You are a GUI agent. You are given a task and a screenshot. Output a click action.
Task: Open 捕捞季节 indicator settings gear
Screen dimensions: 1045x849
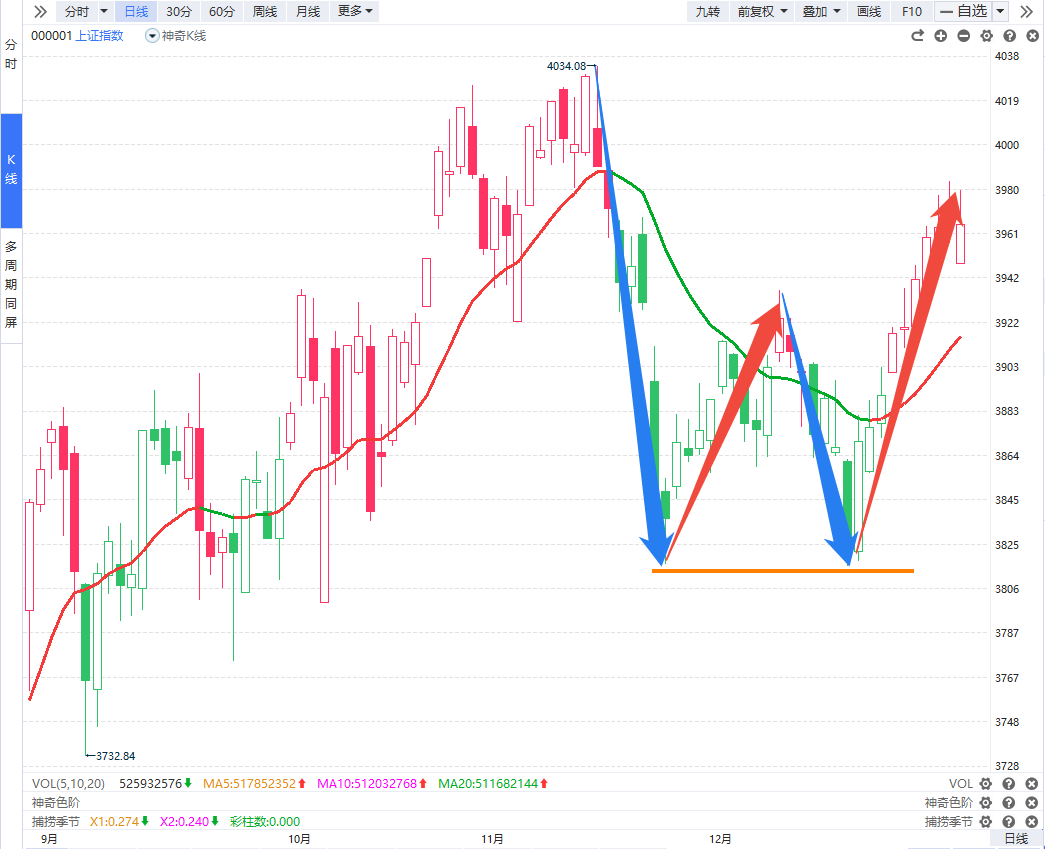coord(986,822)
